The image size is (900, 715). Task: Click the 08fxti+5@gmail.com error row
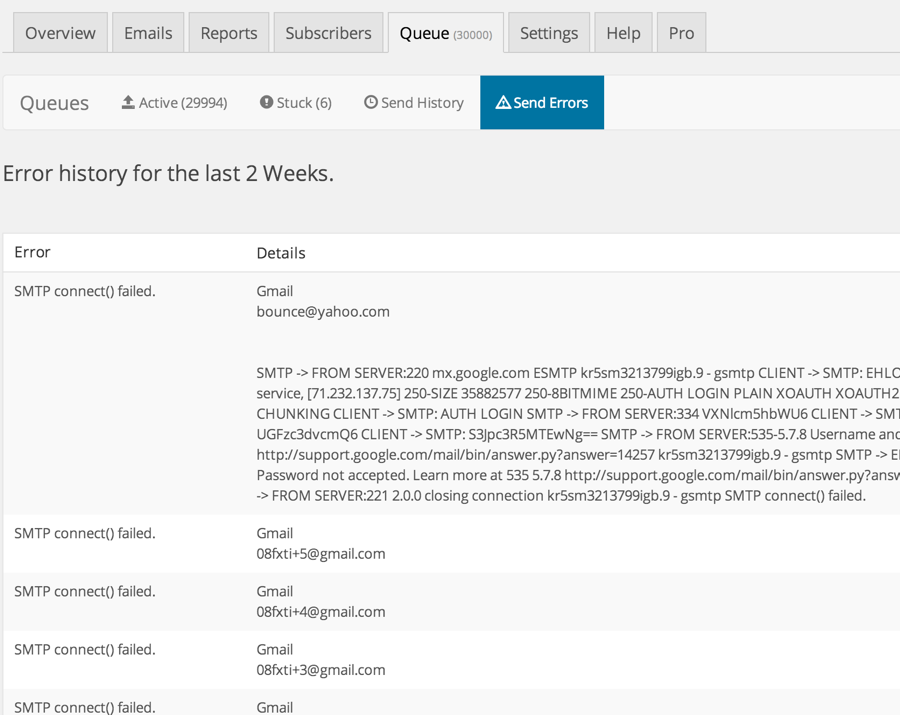(x=451, y=543)
